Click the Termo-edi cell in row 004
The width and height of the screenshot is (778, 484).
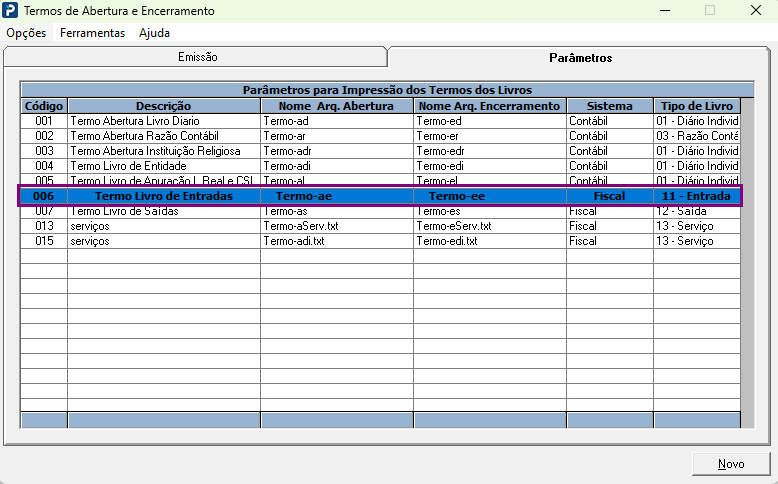pos(489,166)
